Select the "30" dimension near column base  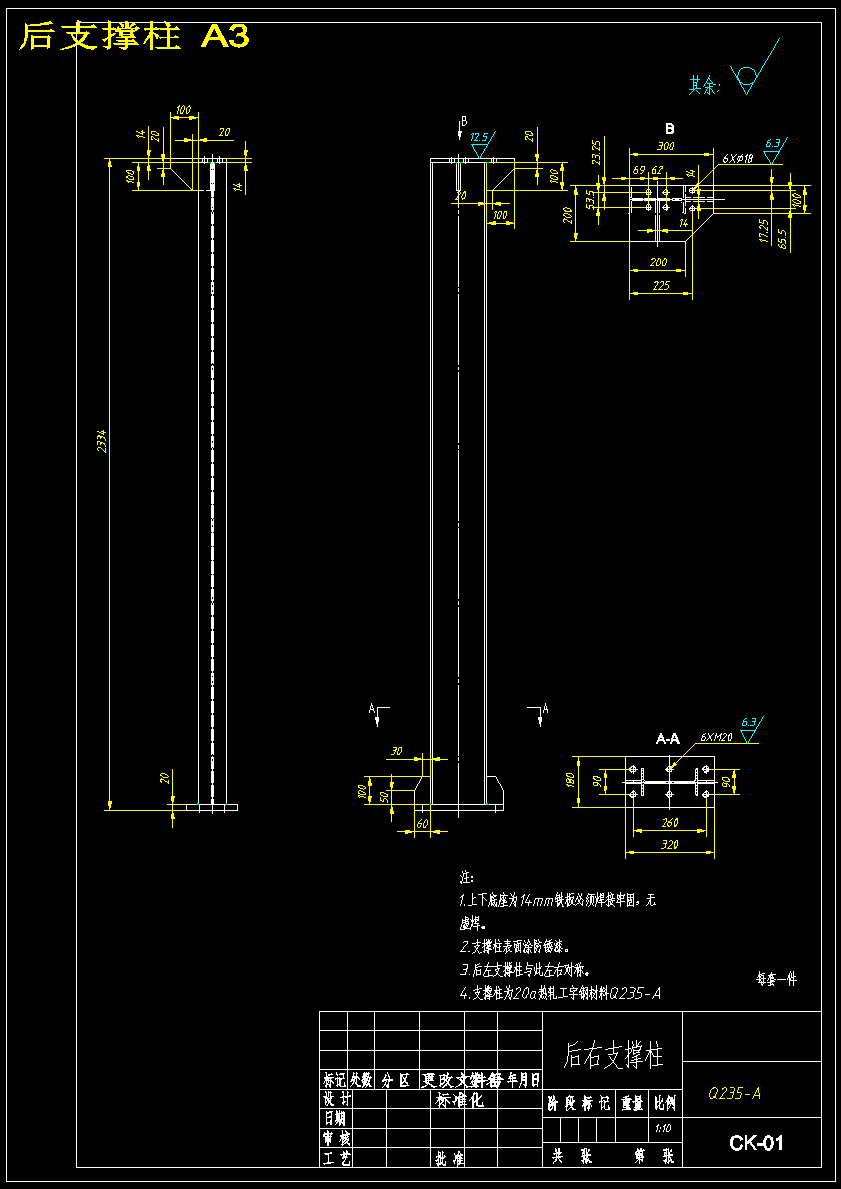(x=396, y=751)
